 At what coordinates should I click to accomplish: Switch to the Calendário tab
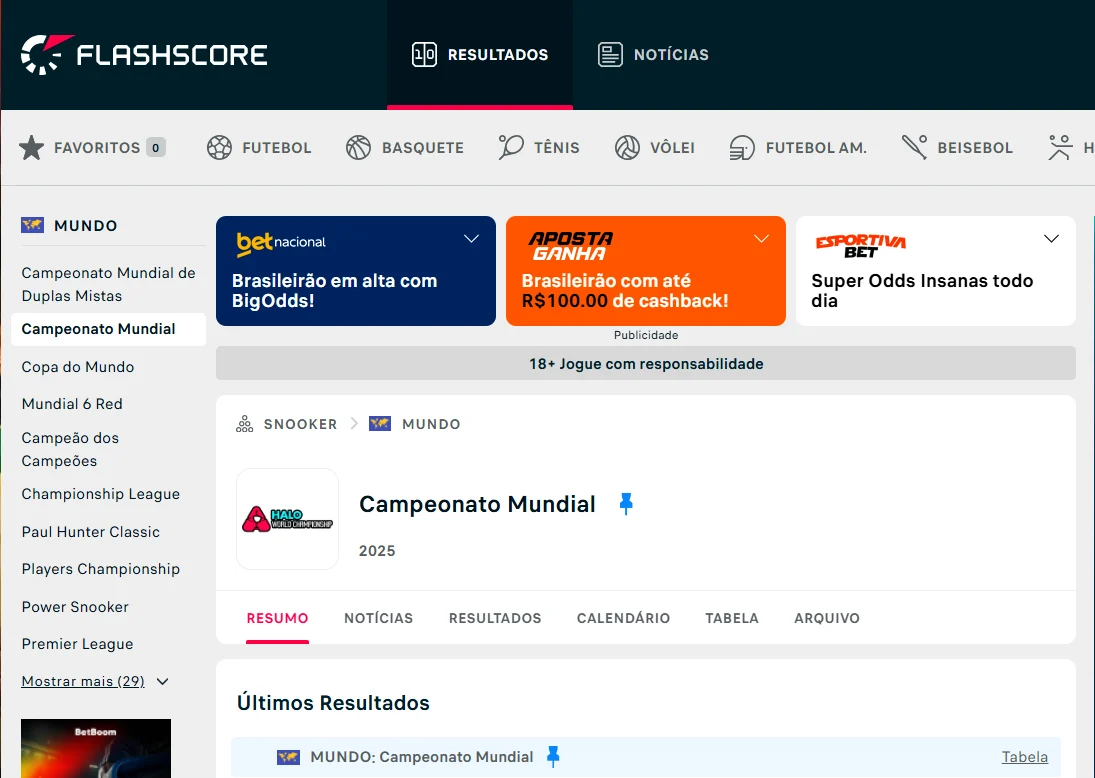pos(623,618)
